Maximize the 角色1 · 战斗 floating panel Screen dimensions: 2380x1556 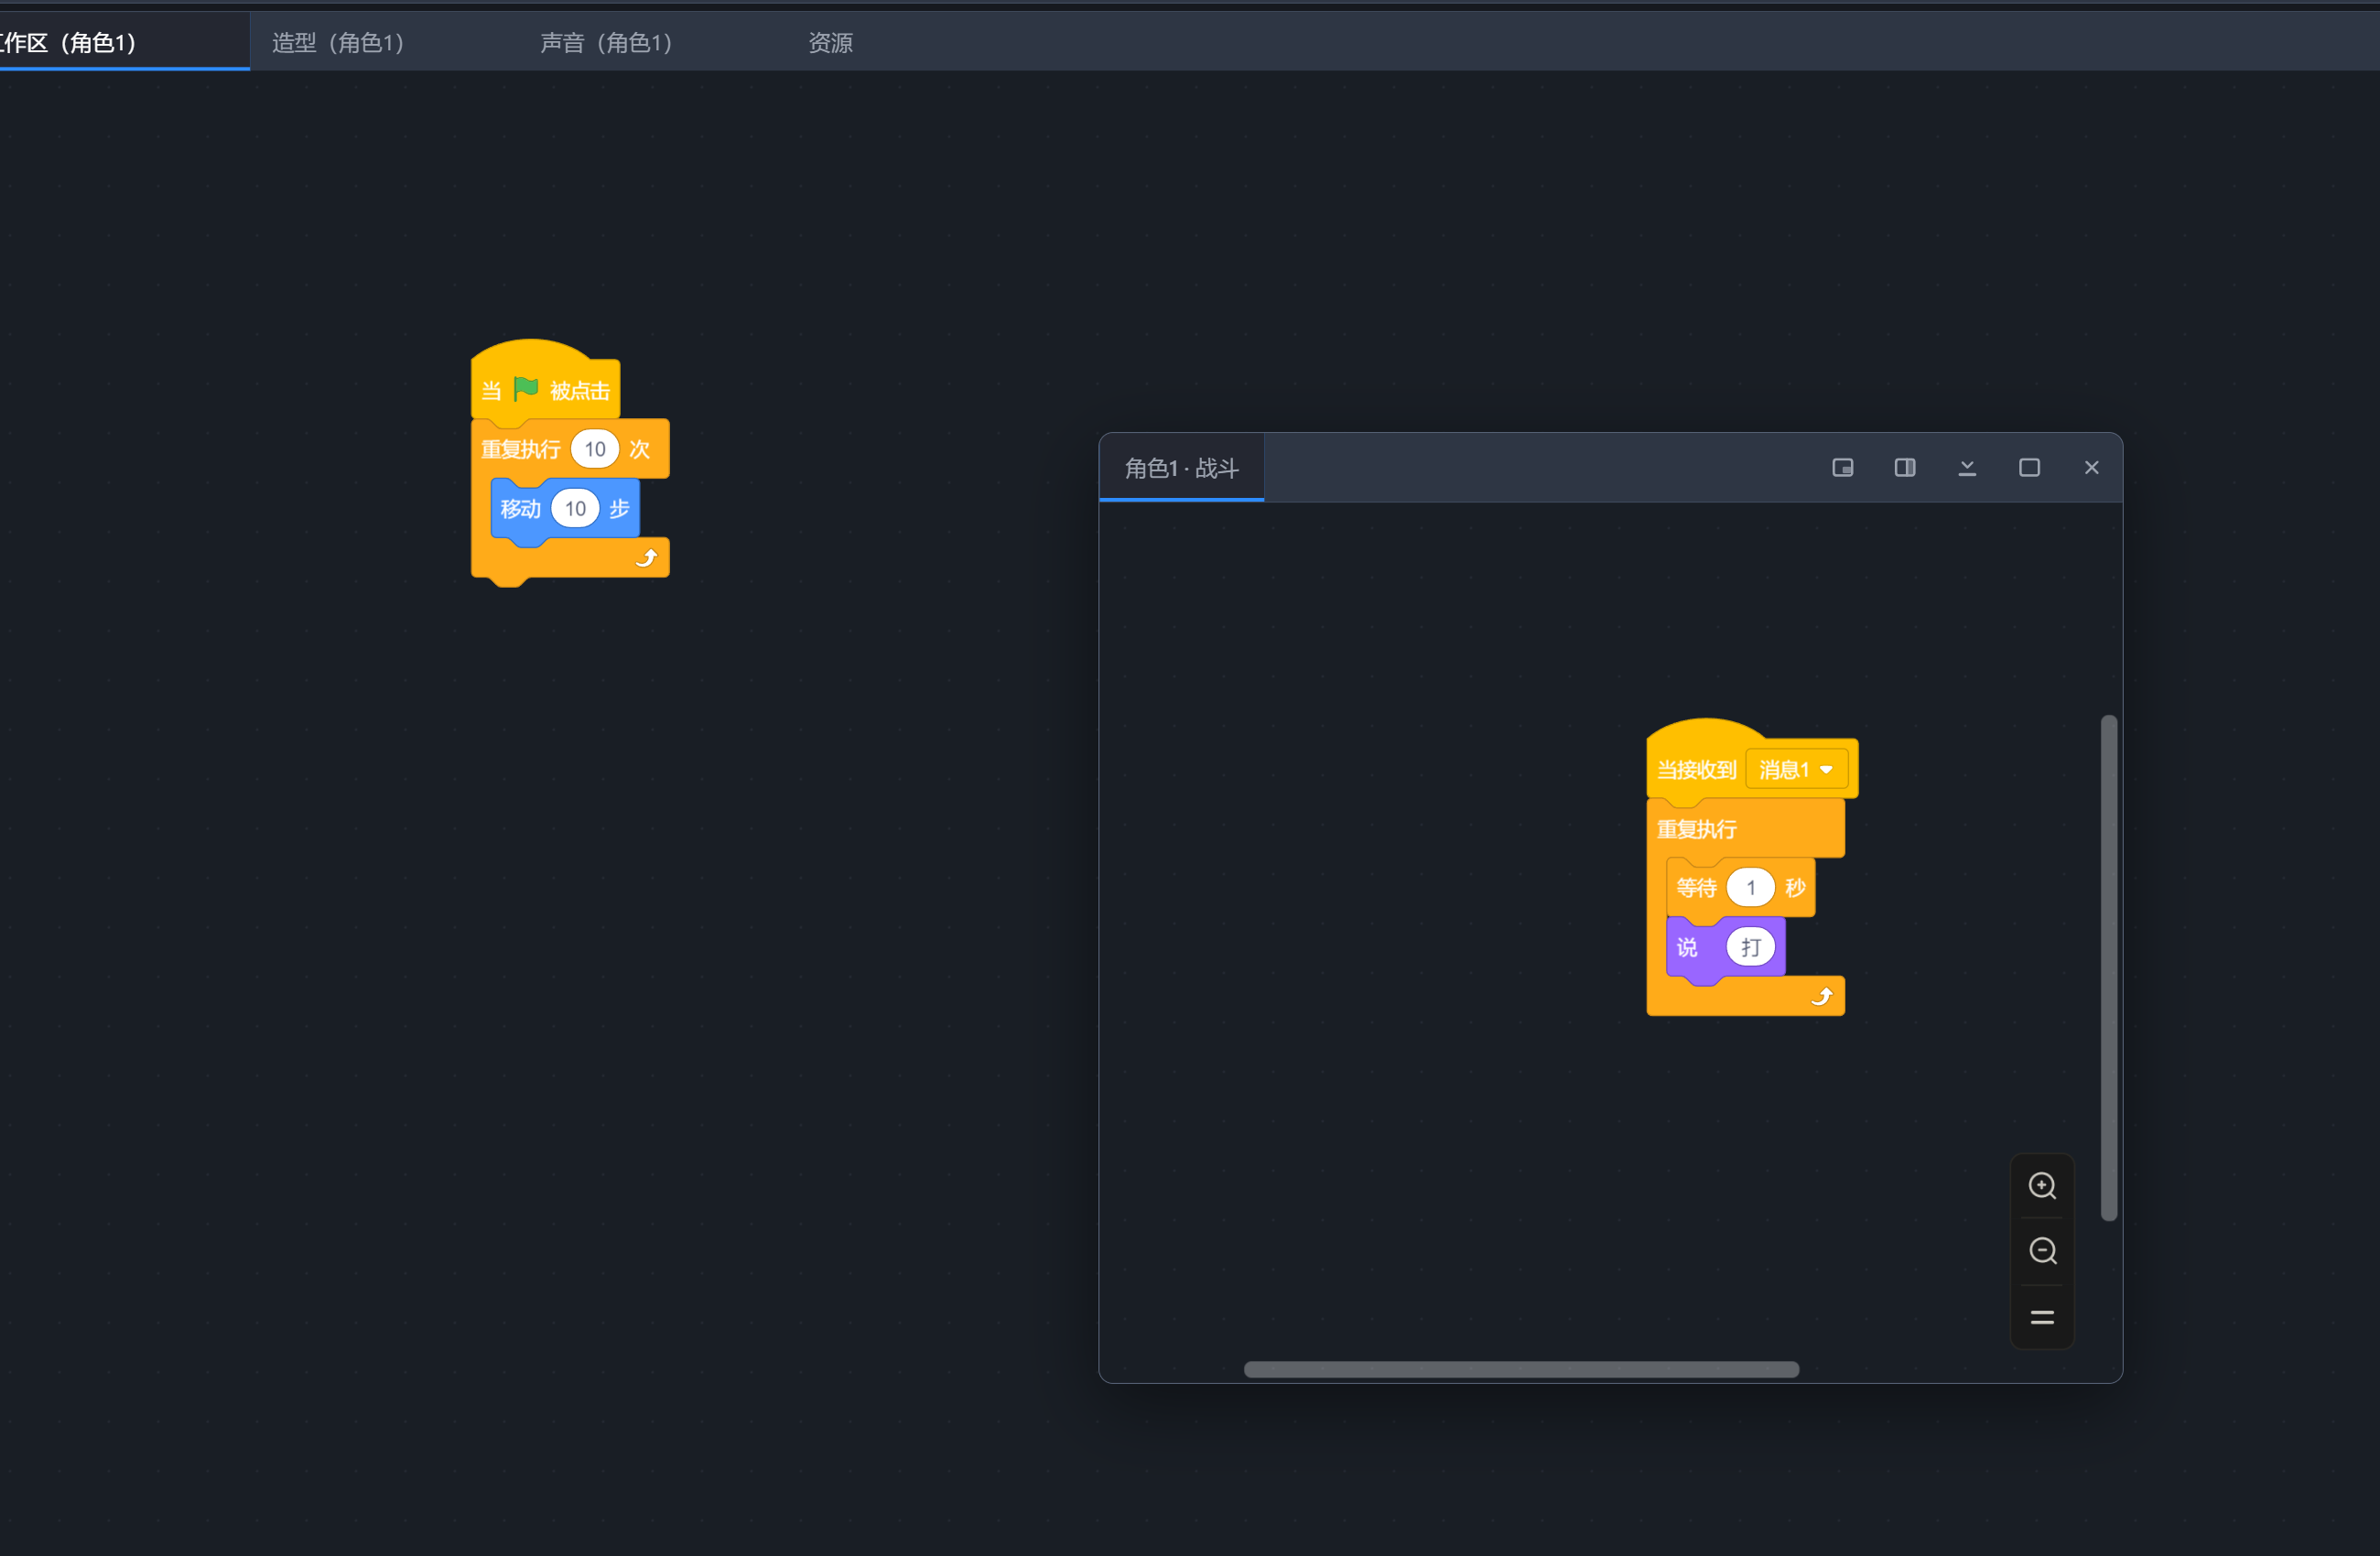(2029, 468)
